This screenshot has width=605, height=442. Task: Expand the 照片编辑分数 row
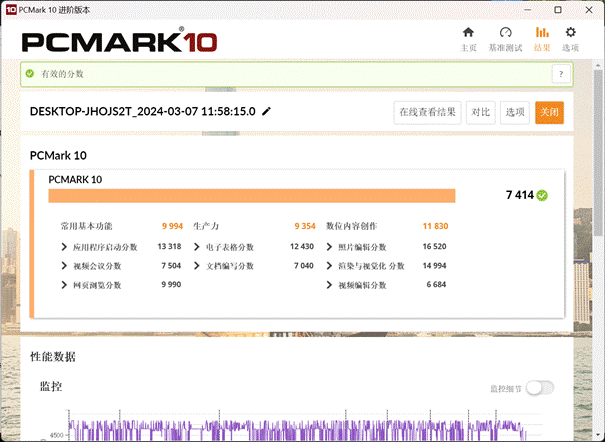[330, 247]
